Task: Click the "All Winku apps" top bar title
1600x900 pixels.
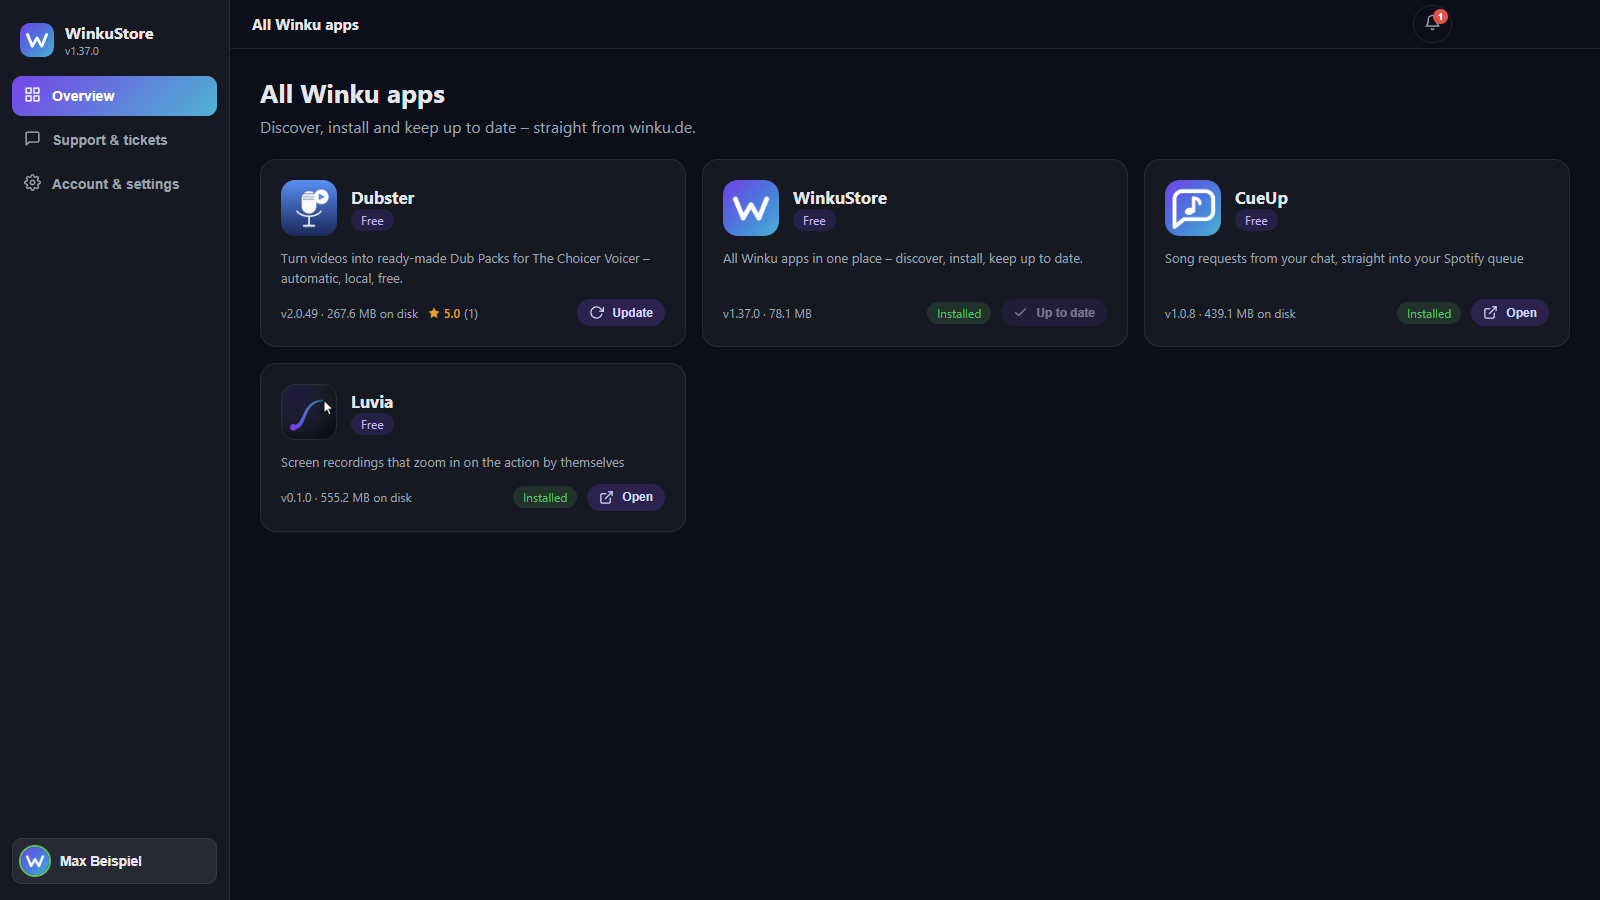Action: 305,25
